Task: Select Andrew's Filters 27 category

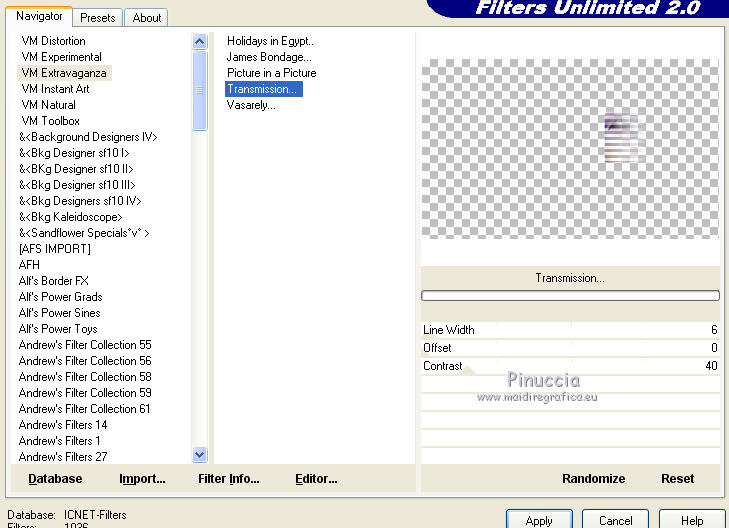Action: 63,457
